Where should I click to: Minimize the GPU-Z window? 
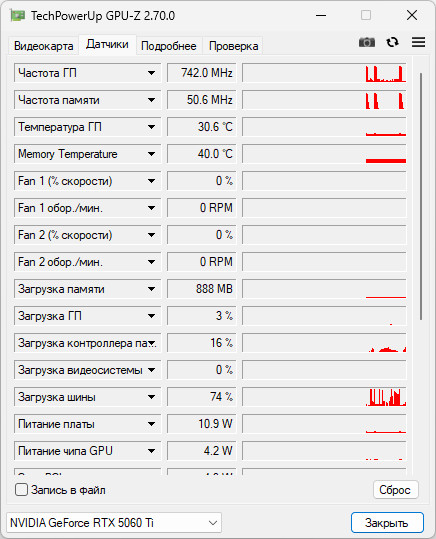[321, 15]
